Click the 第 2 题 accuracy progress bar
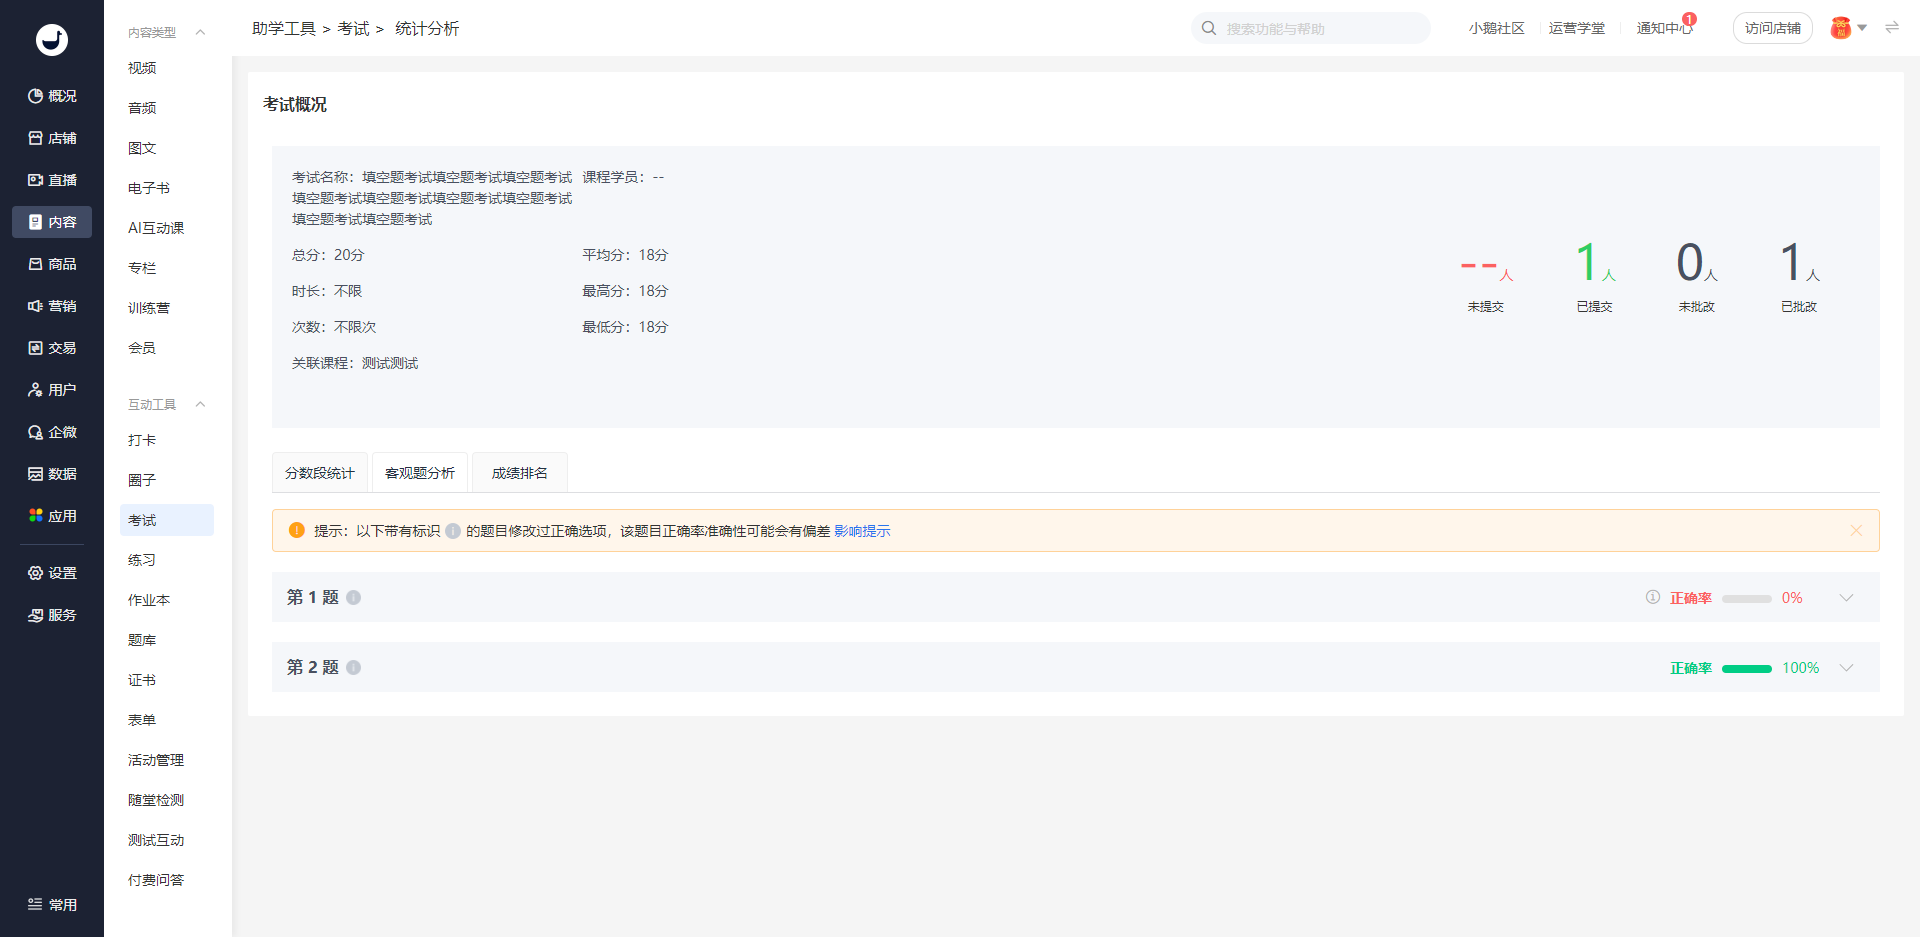This screenshot has width=1920, height=937. click(1746, 668)
